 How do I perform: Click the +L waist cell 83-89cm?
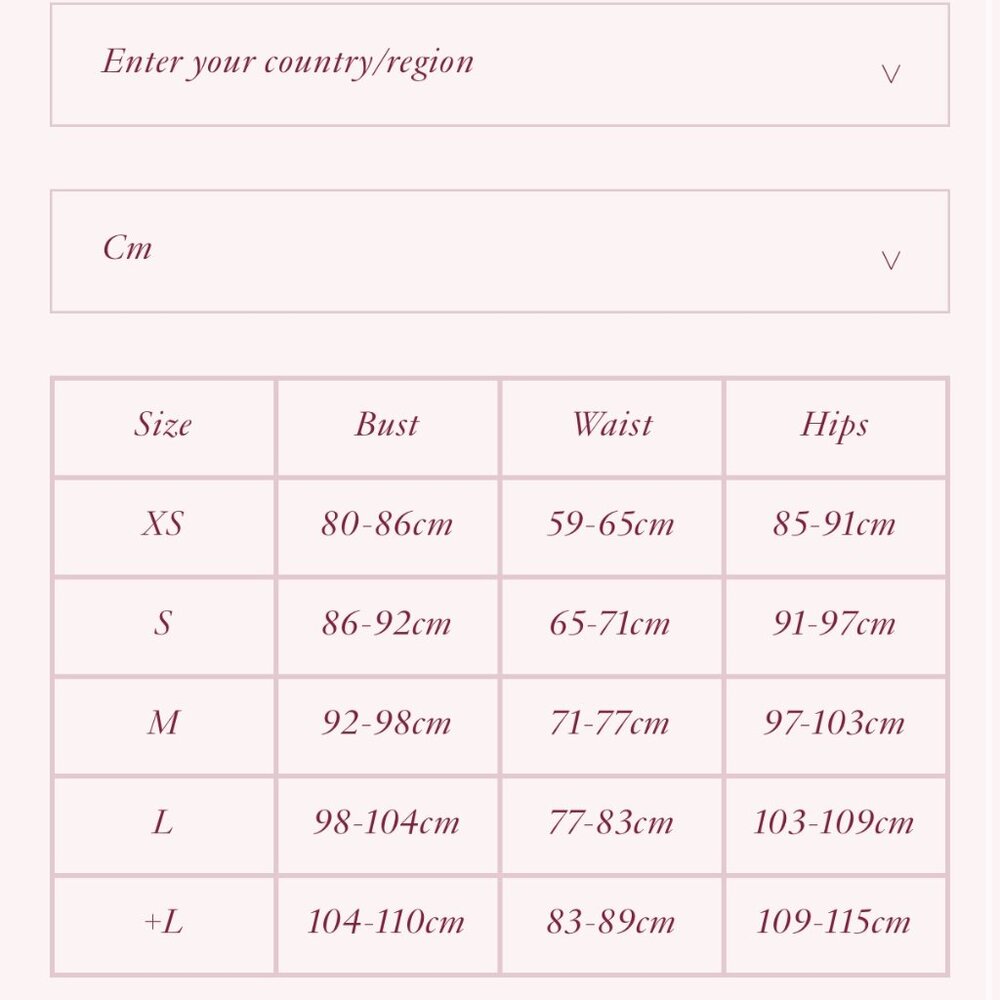(x=611, y=922)
